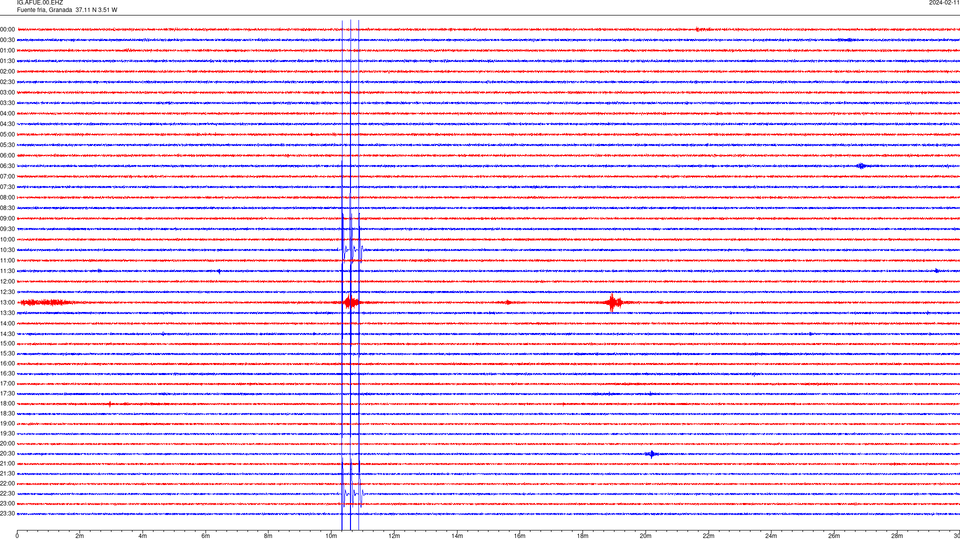The height and width of the screenshot is (540, 960).
Task: Select the 20:30 trace time label
Action: (7, 454)
